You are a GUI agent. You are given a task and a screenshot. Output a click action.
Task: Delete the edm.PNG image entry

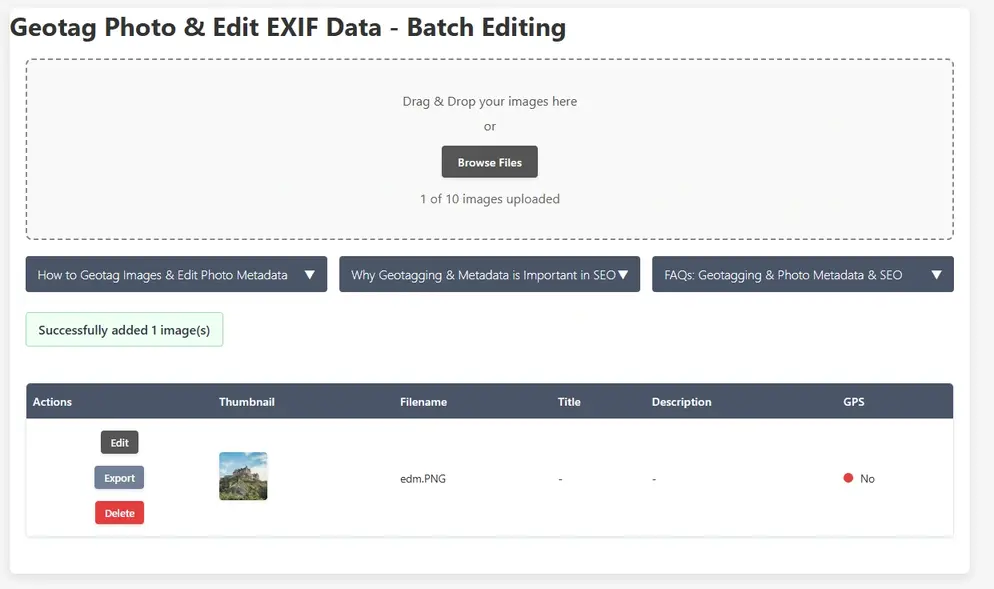(119, 512)
